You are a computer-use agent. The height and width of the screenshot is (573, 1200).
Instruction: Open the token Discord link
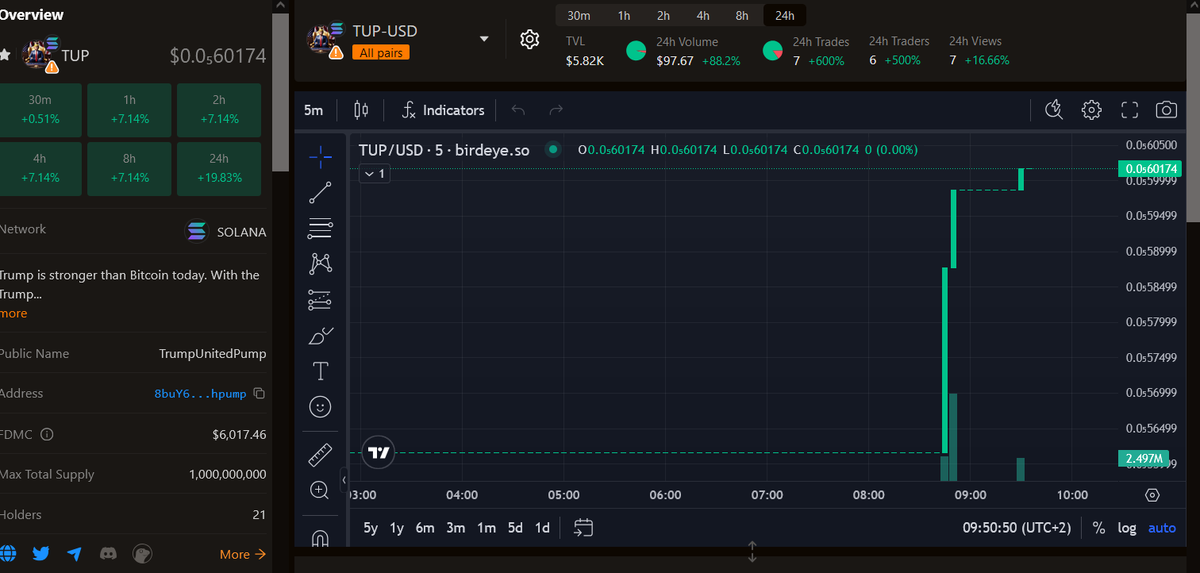point(109,553)
